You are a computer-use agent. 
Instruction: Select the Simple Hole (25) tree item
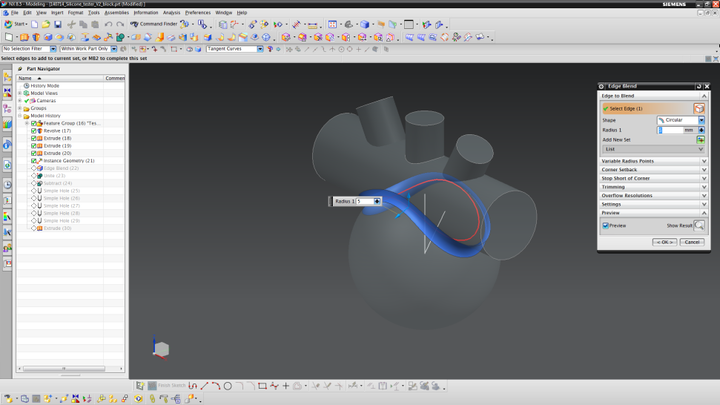click(x=61, y=191)
